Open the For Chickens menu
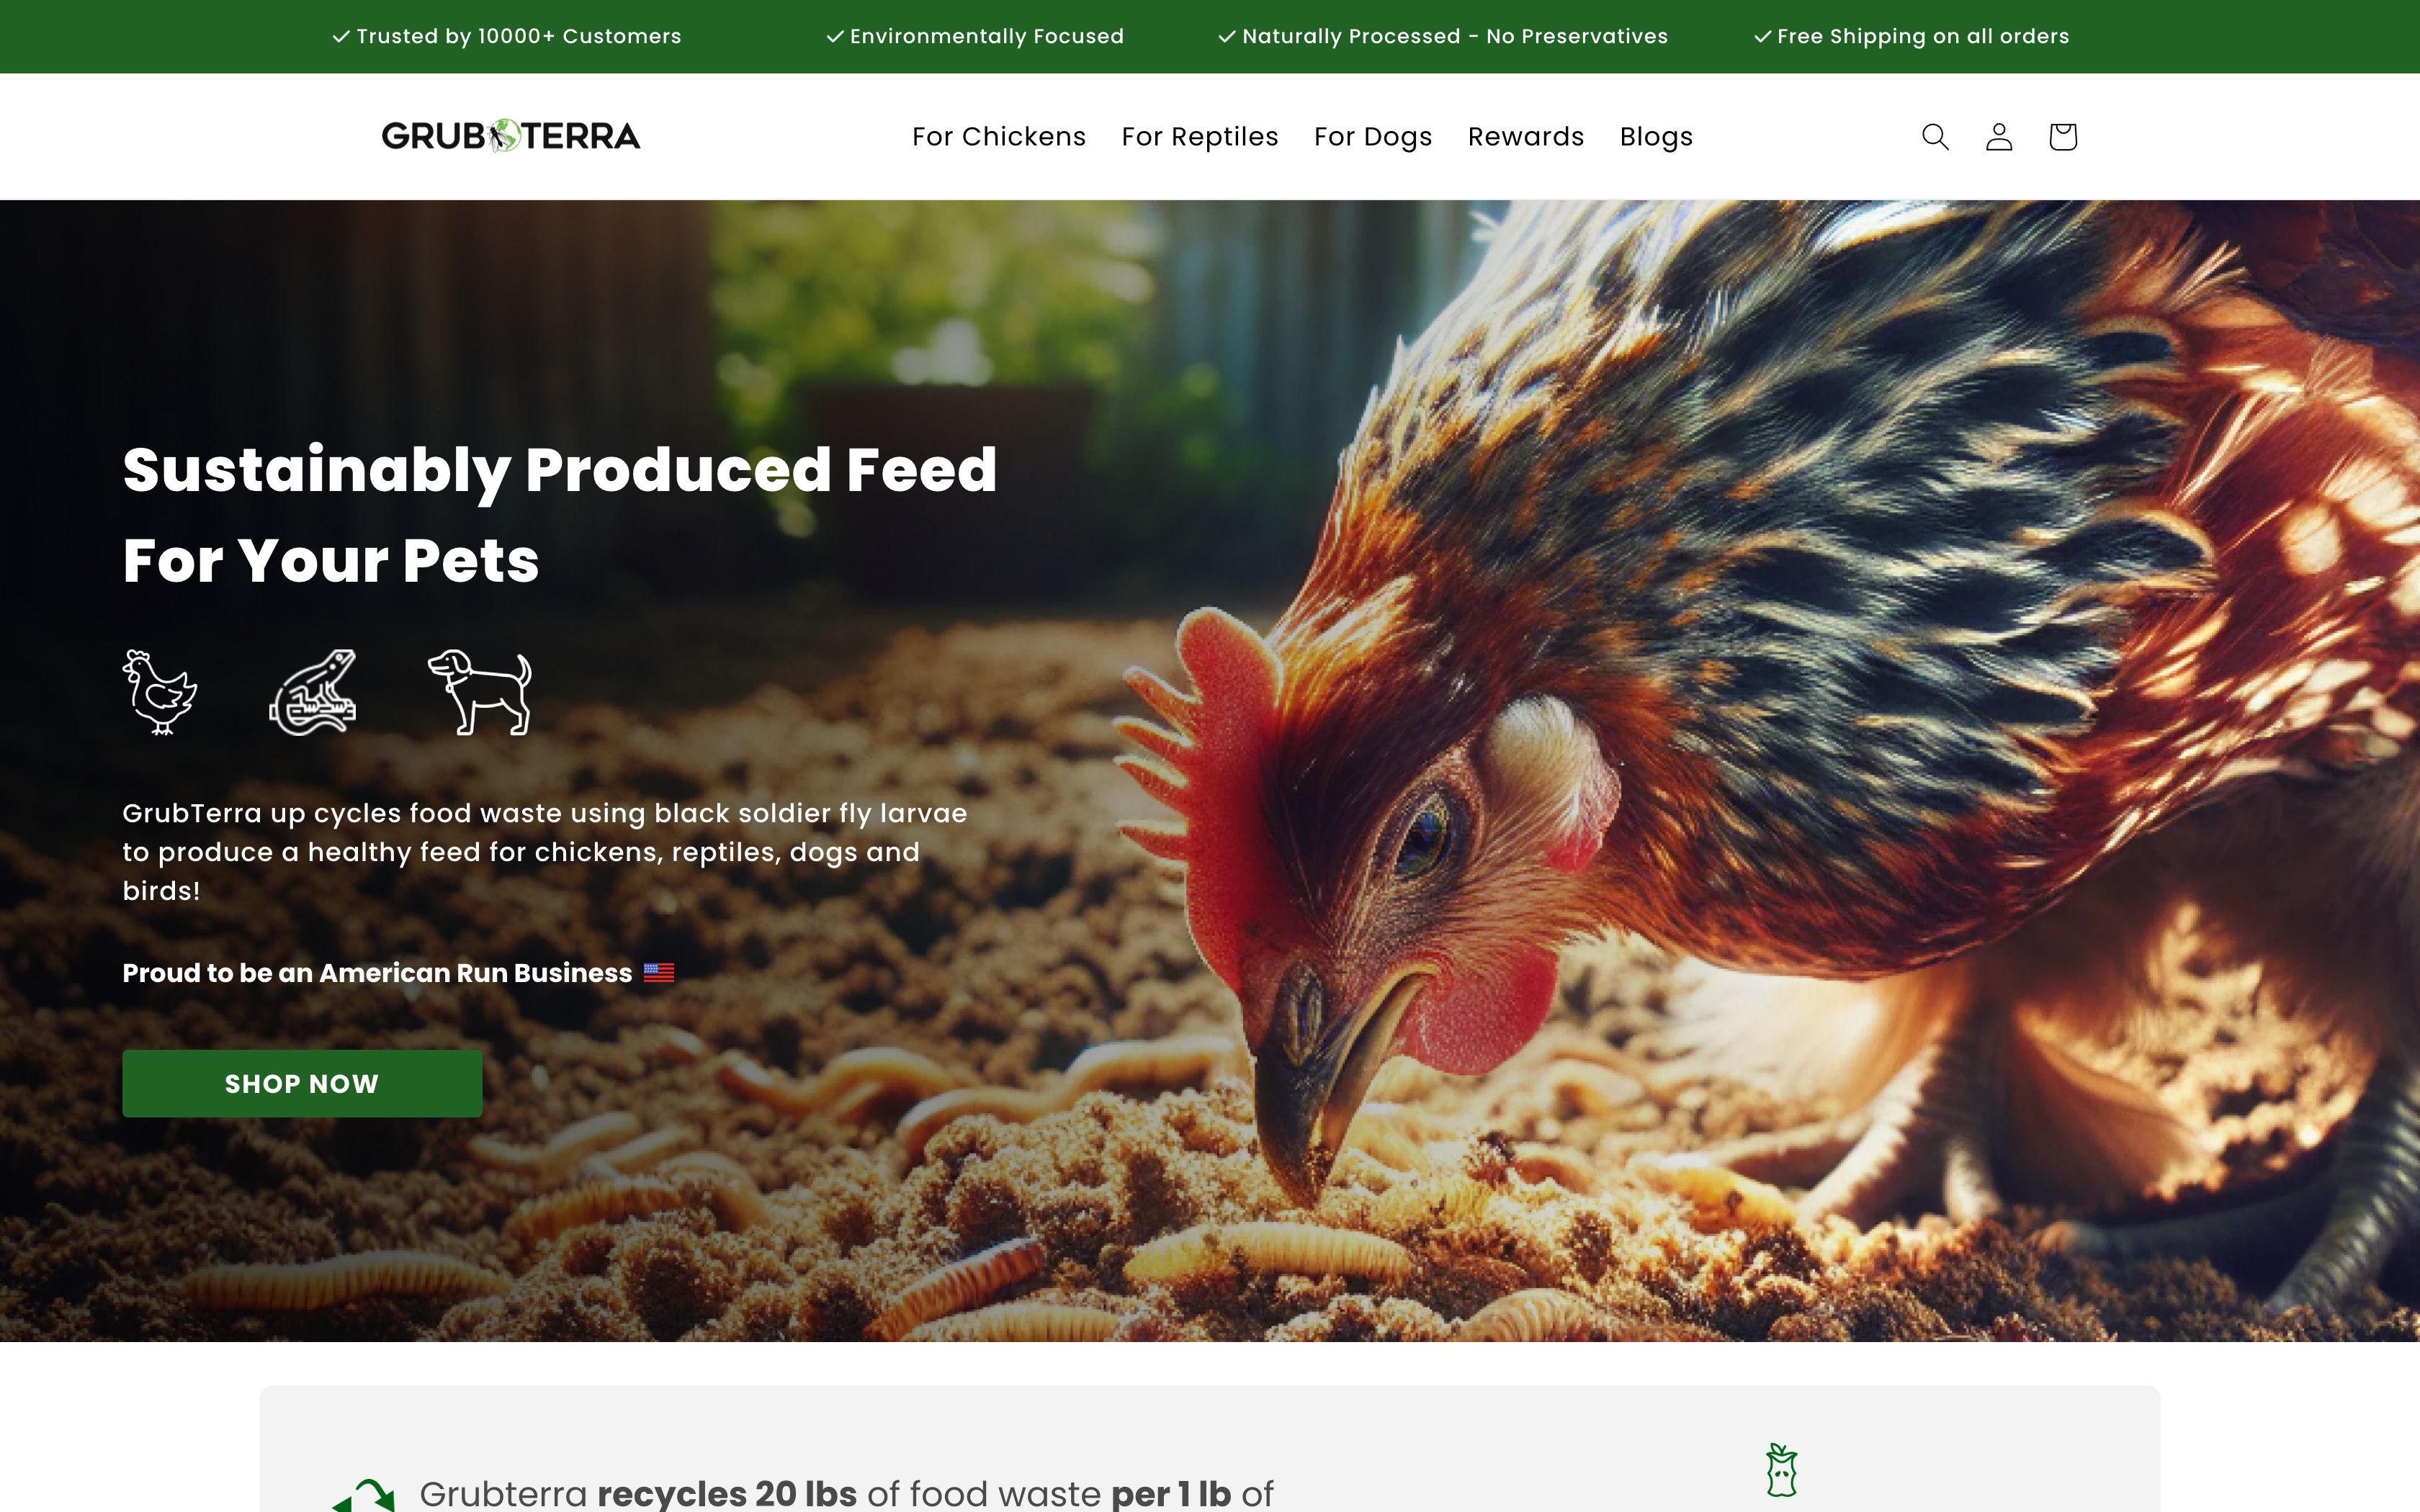The image size is (2420, 1512). [999, 137]
